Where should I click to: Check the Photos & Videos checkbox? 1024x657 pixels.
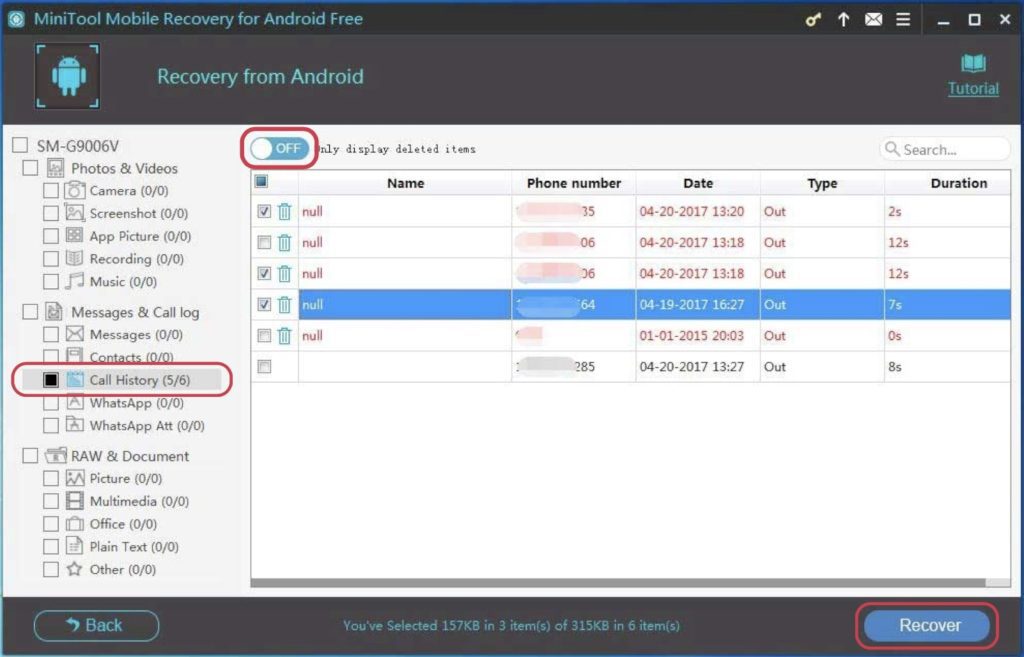point(30,168)
